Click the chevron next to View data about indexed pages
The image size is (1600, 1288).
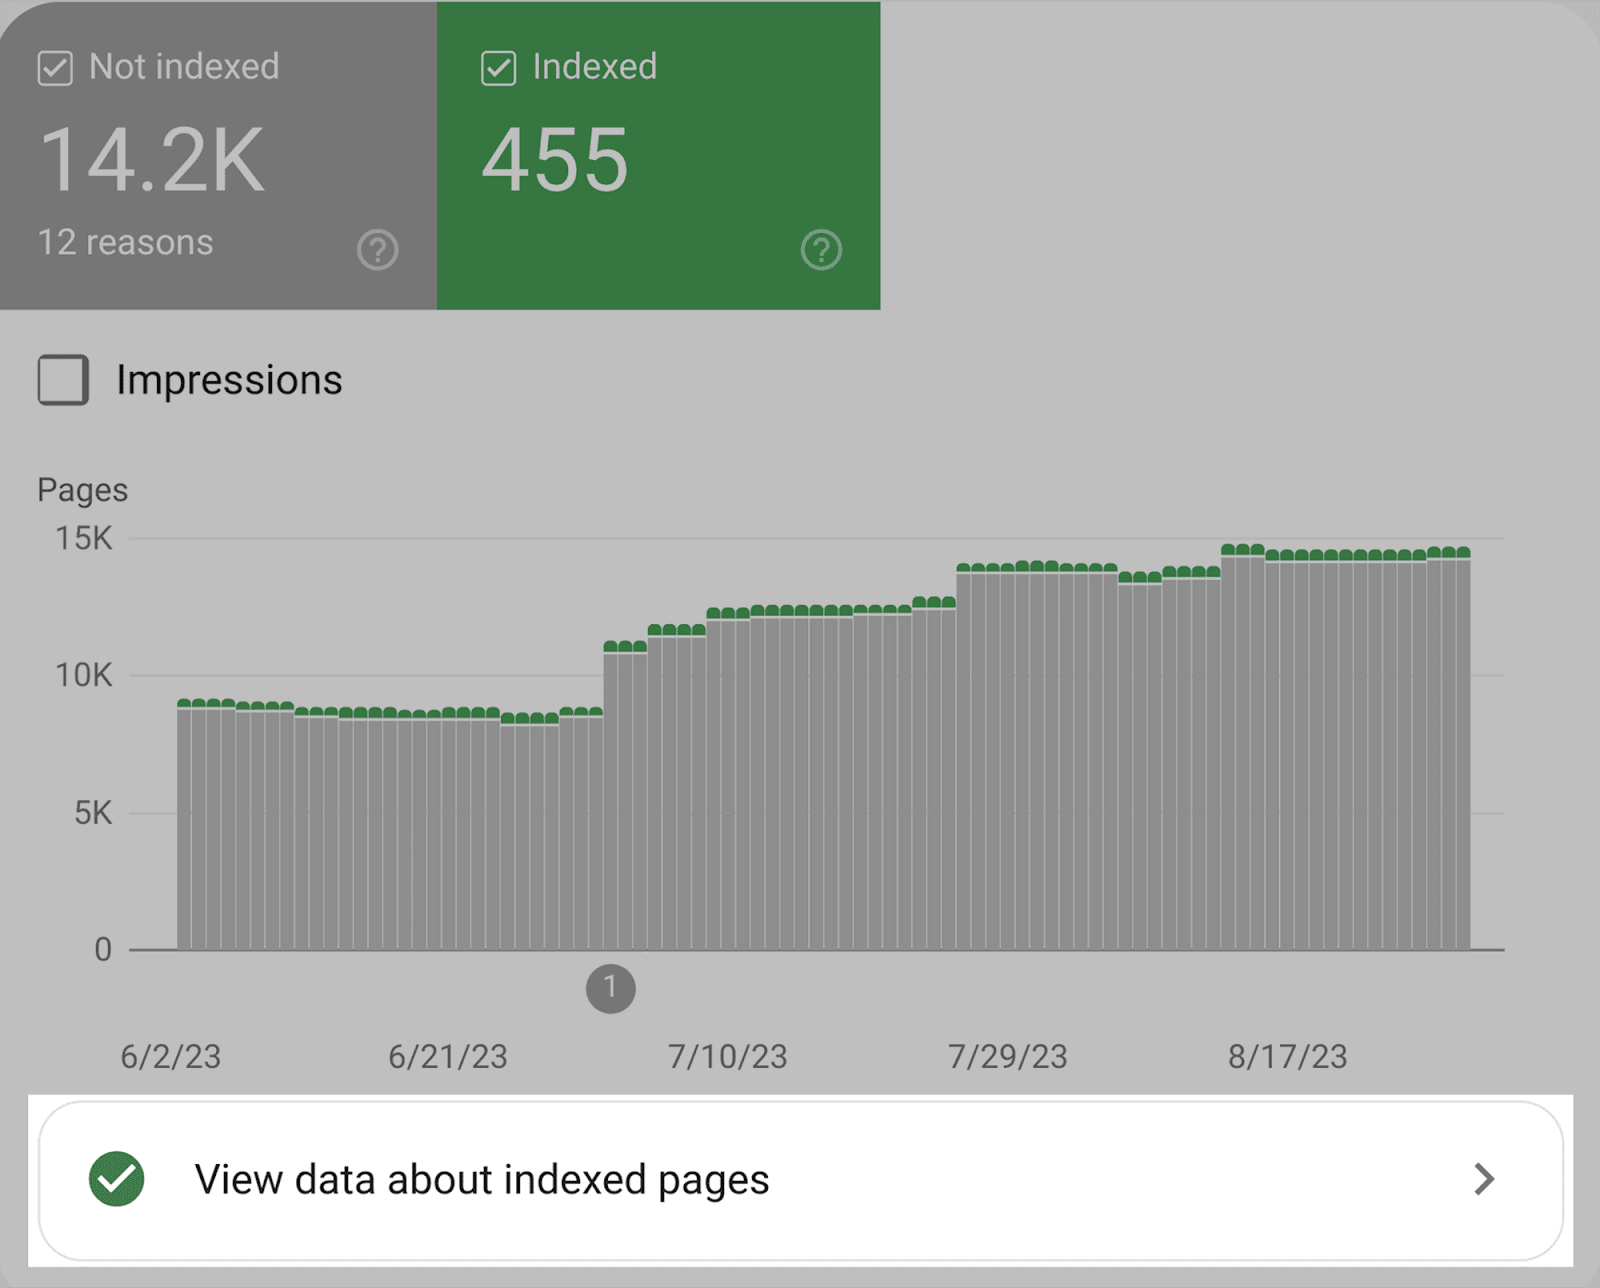[x=1484, y=1178]
